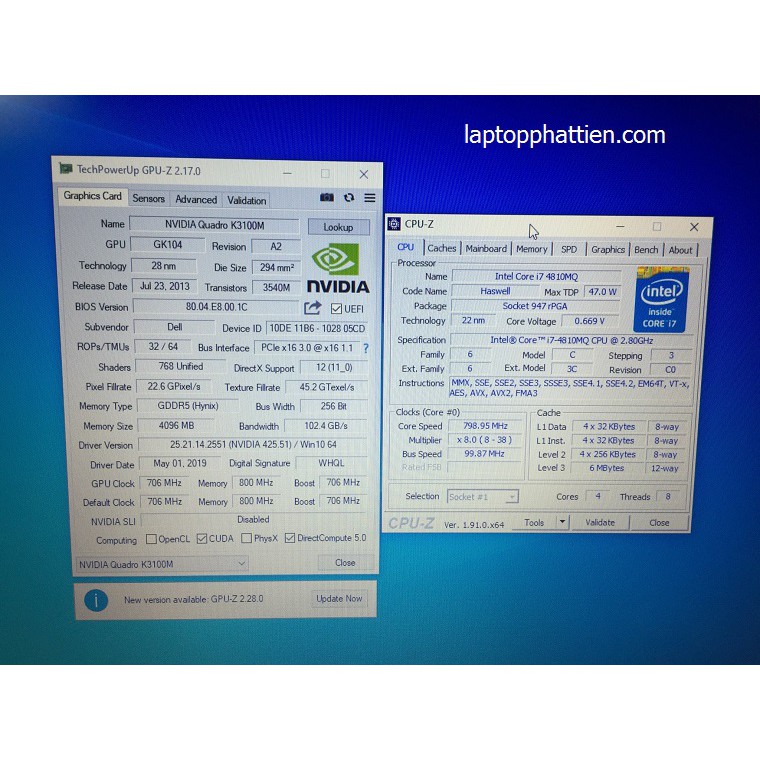Click the Lookup button in GPU-Z
The image size is (760, 760).
(338, 227)
